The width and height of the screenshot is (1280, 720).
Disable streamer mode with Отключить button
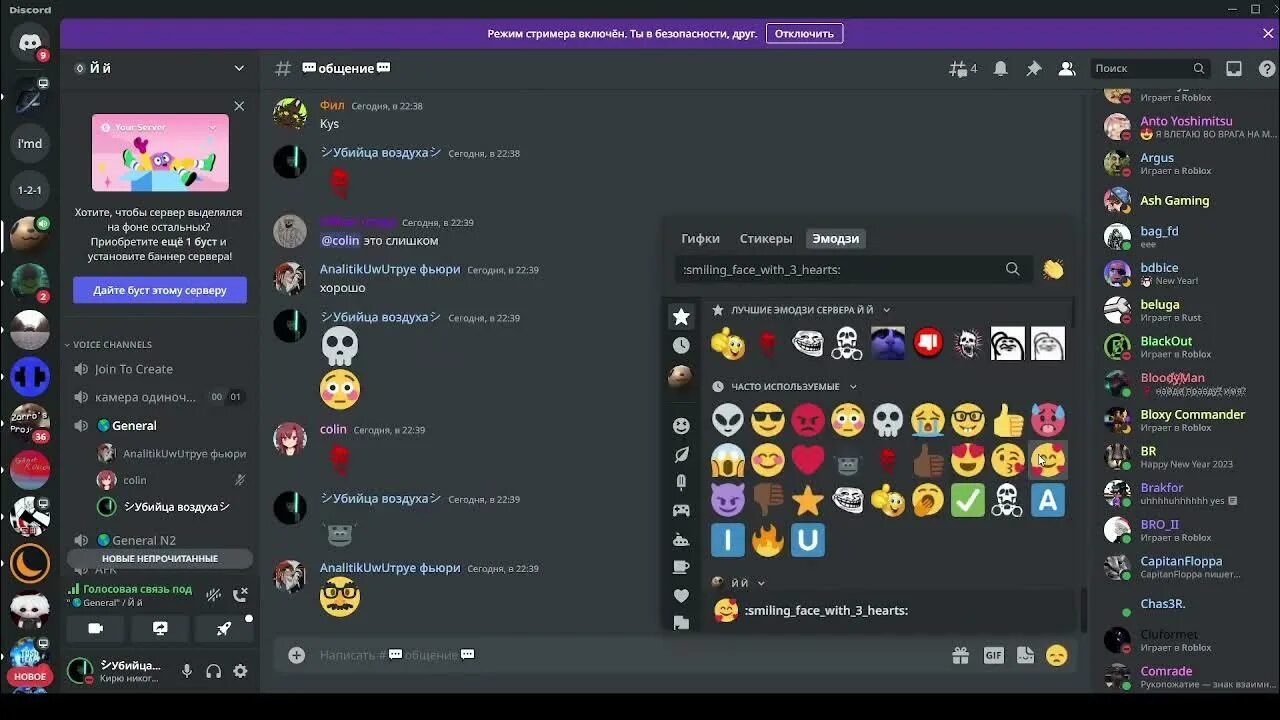tap(804, 33)
